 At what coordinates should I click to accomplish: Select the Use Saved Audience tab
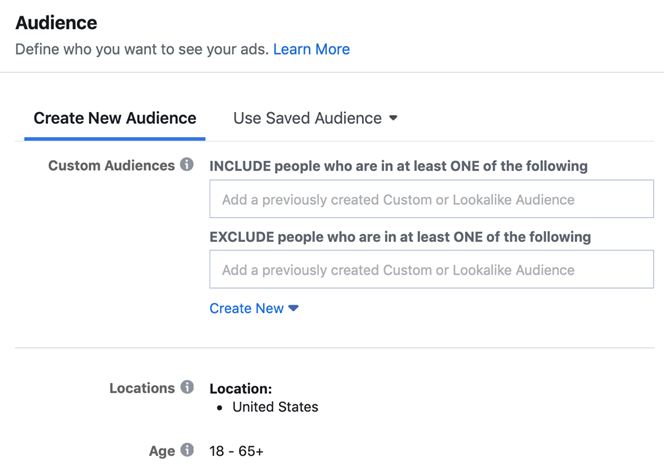(315, 118)
